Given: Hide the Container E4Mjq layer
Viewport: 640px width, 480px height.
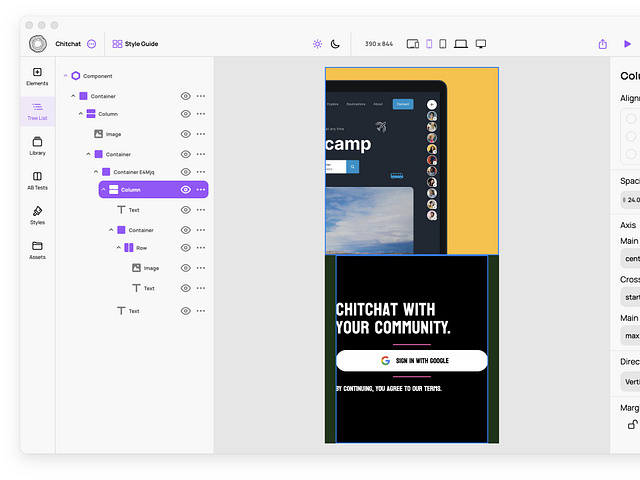Looking at the screenshot, I should click(x=186, y=172).
